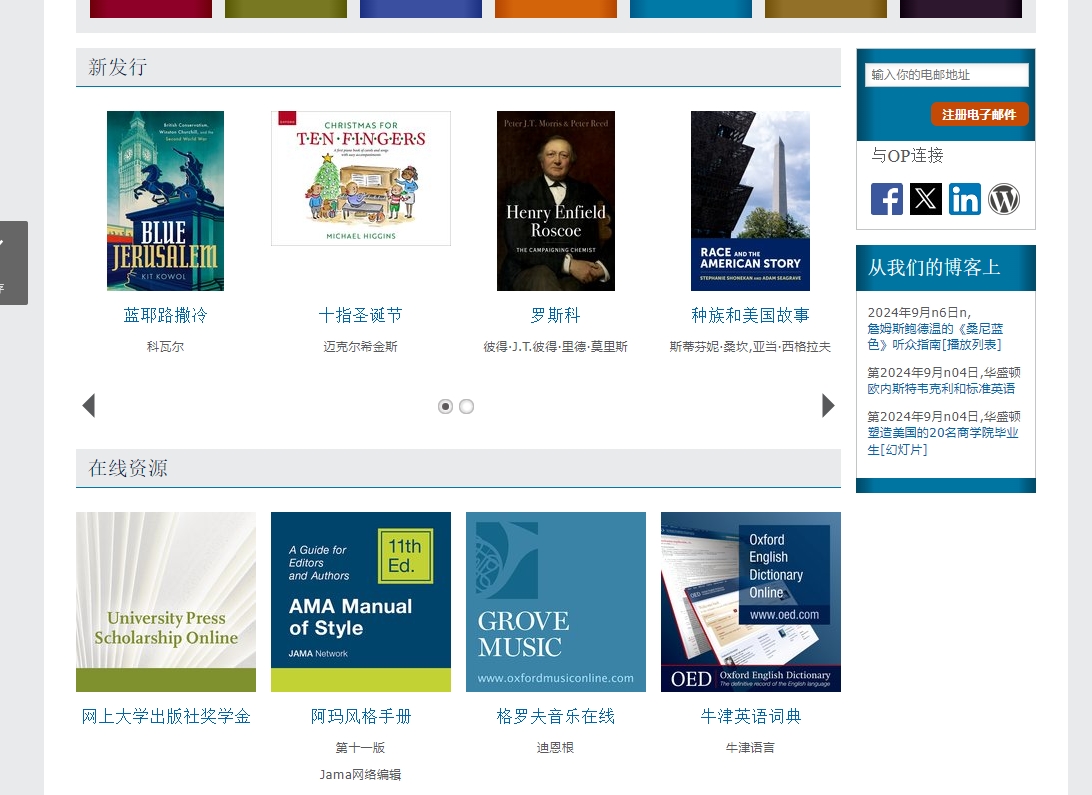Image resolution: width=1092 pixels, height=795 pixels.
Task: Click the email address input field
Action: [946, 74]
